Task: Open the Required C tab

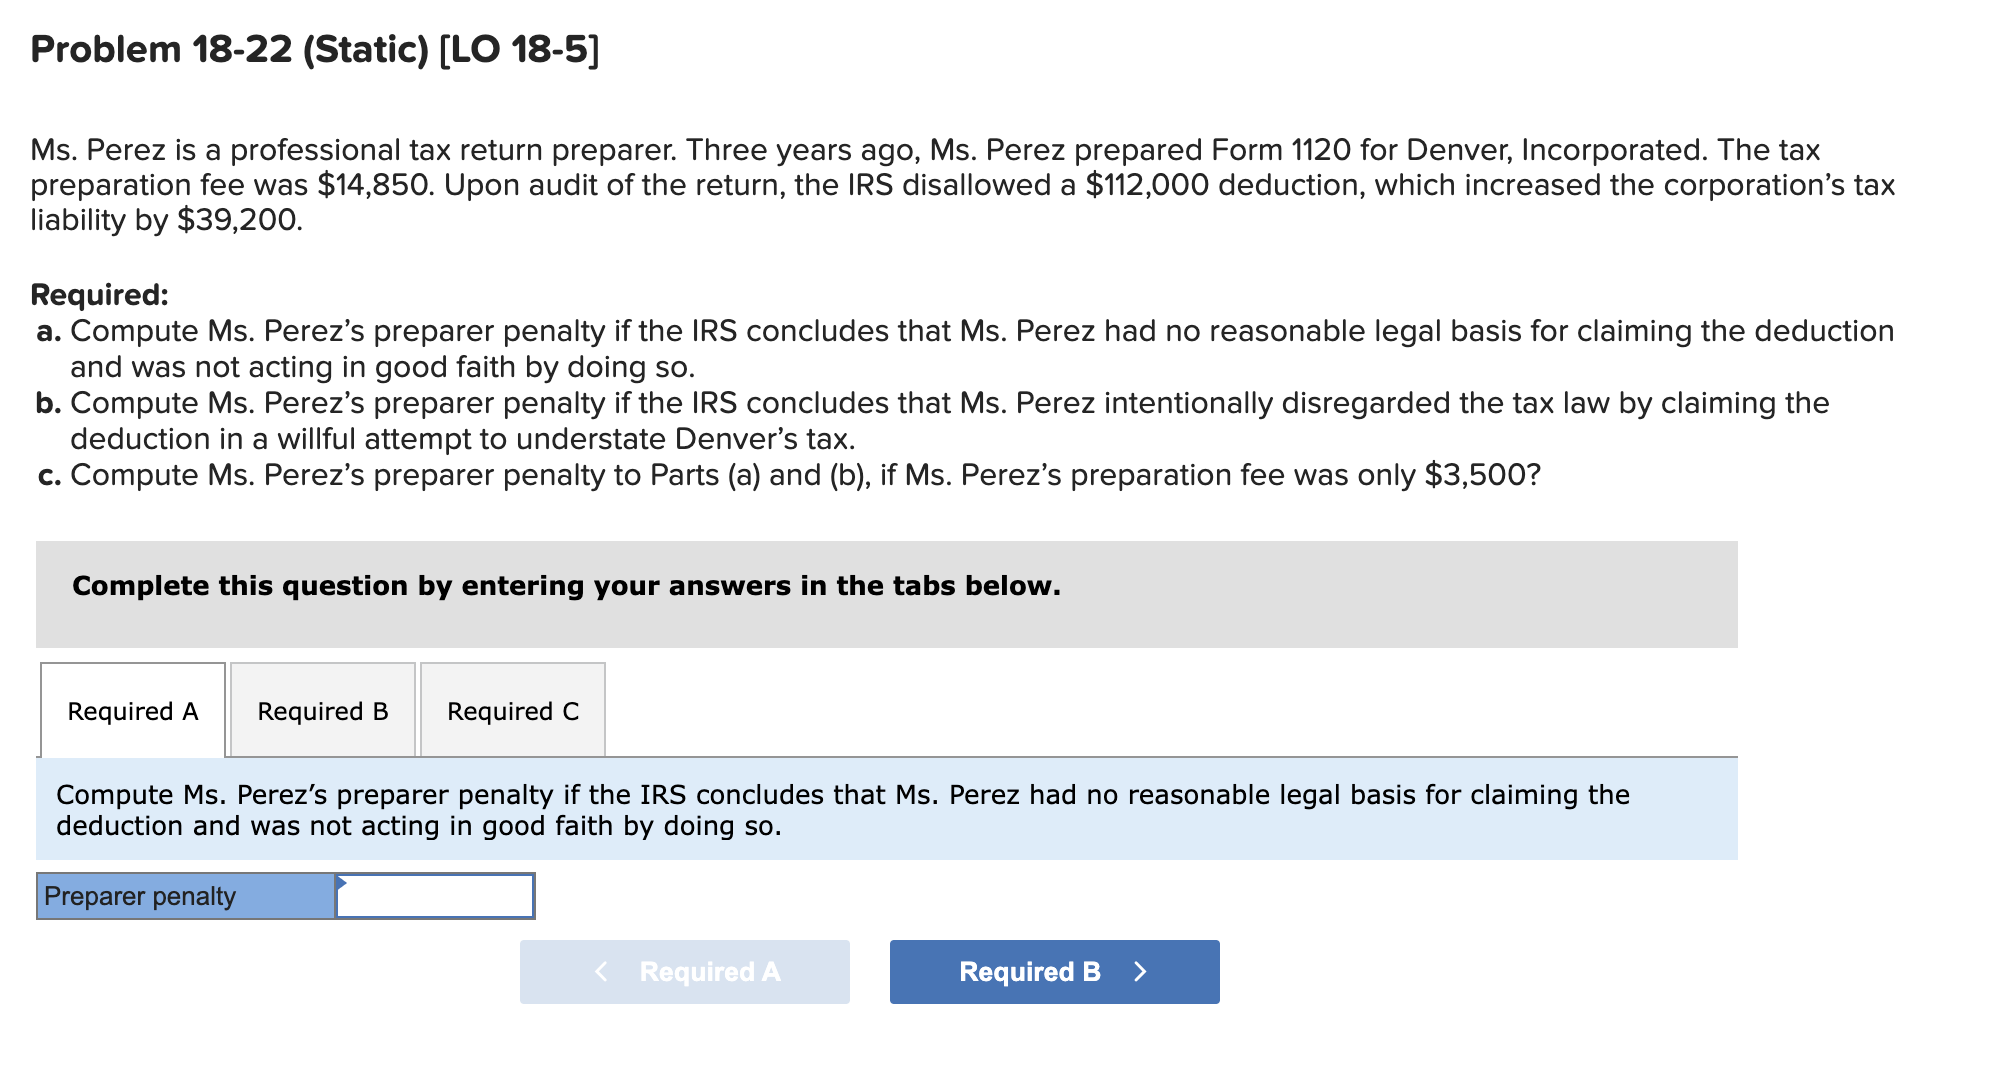Action: (512, 710)
